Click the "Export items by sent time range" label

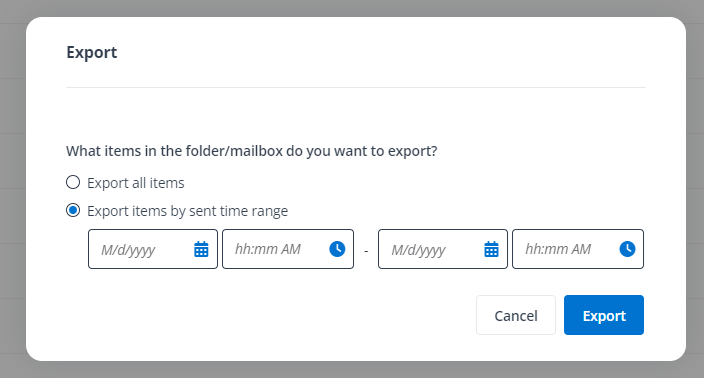pos(187,211)
